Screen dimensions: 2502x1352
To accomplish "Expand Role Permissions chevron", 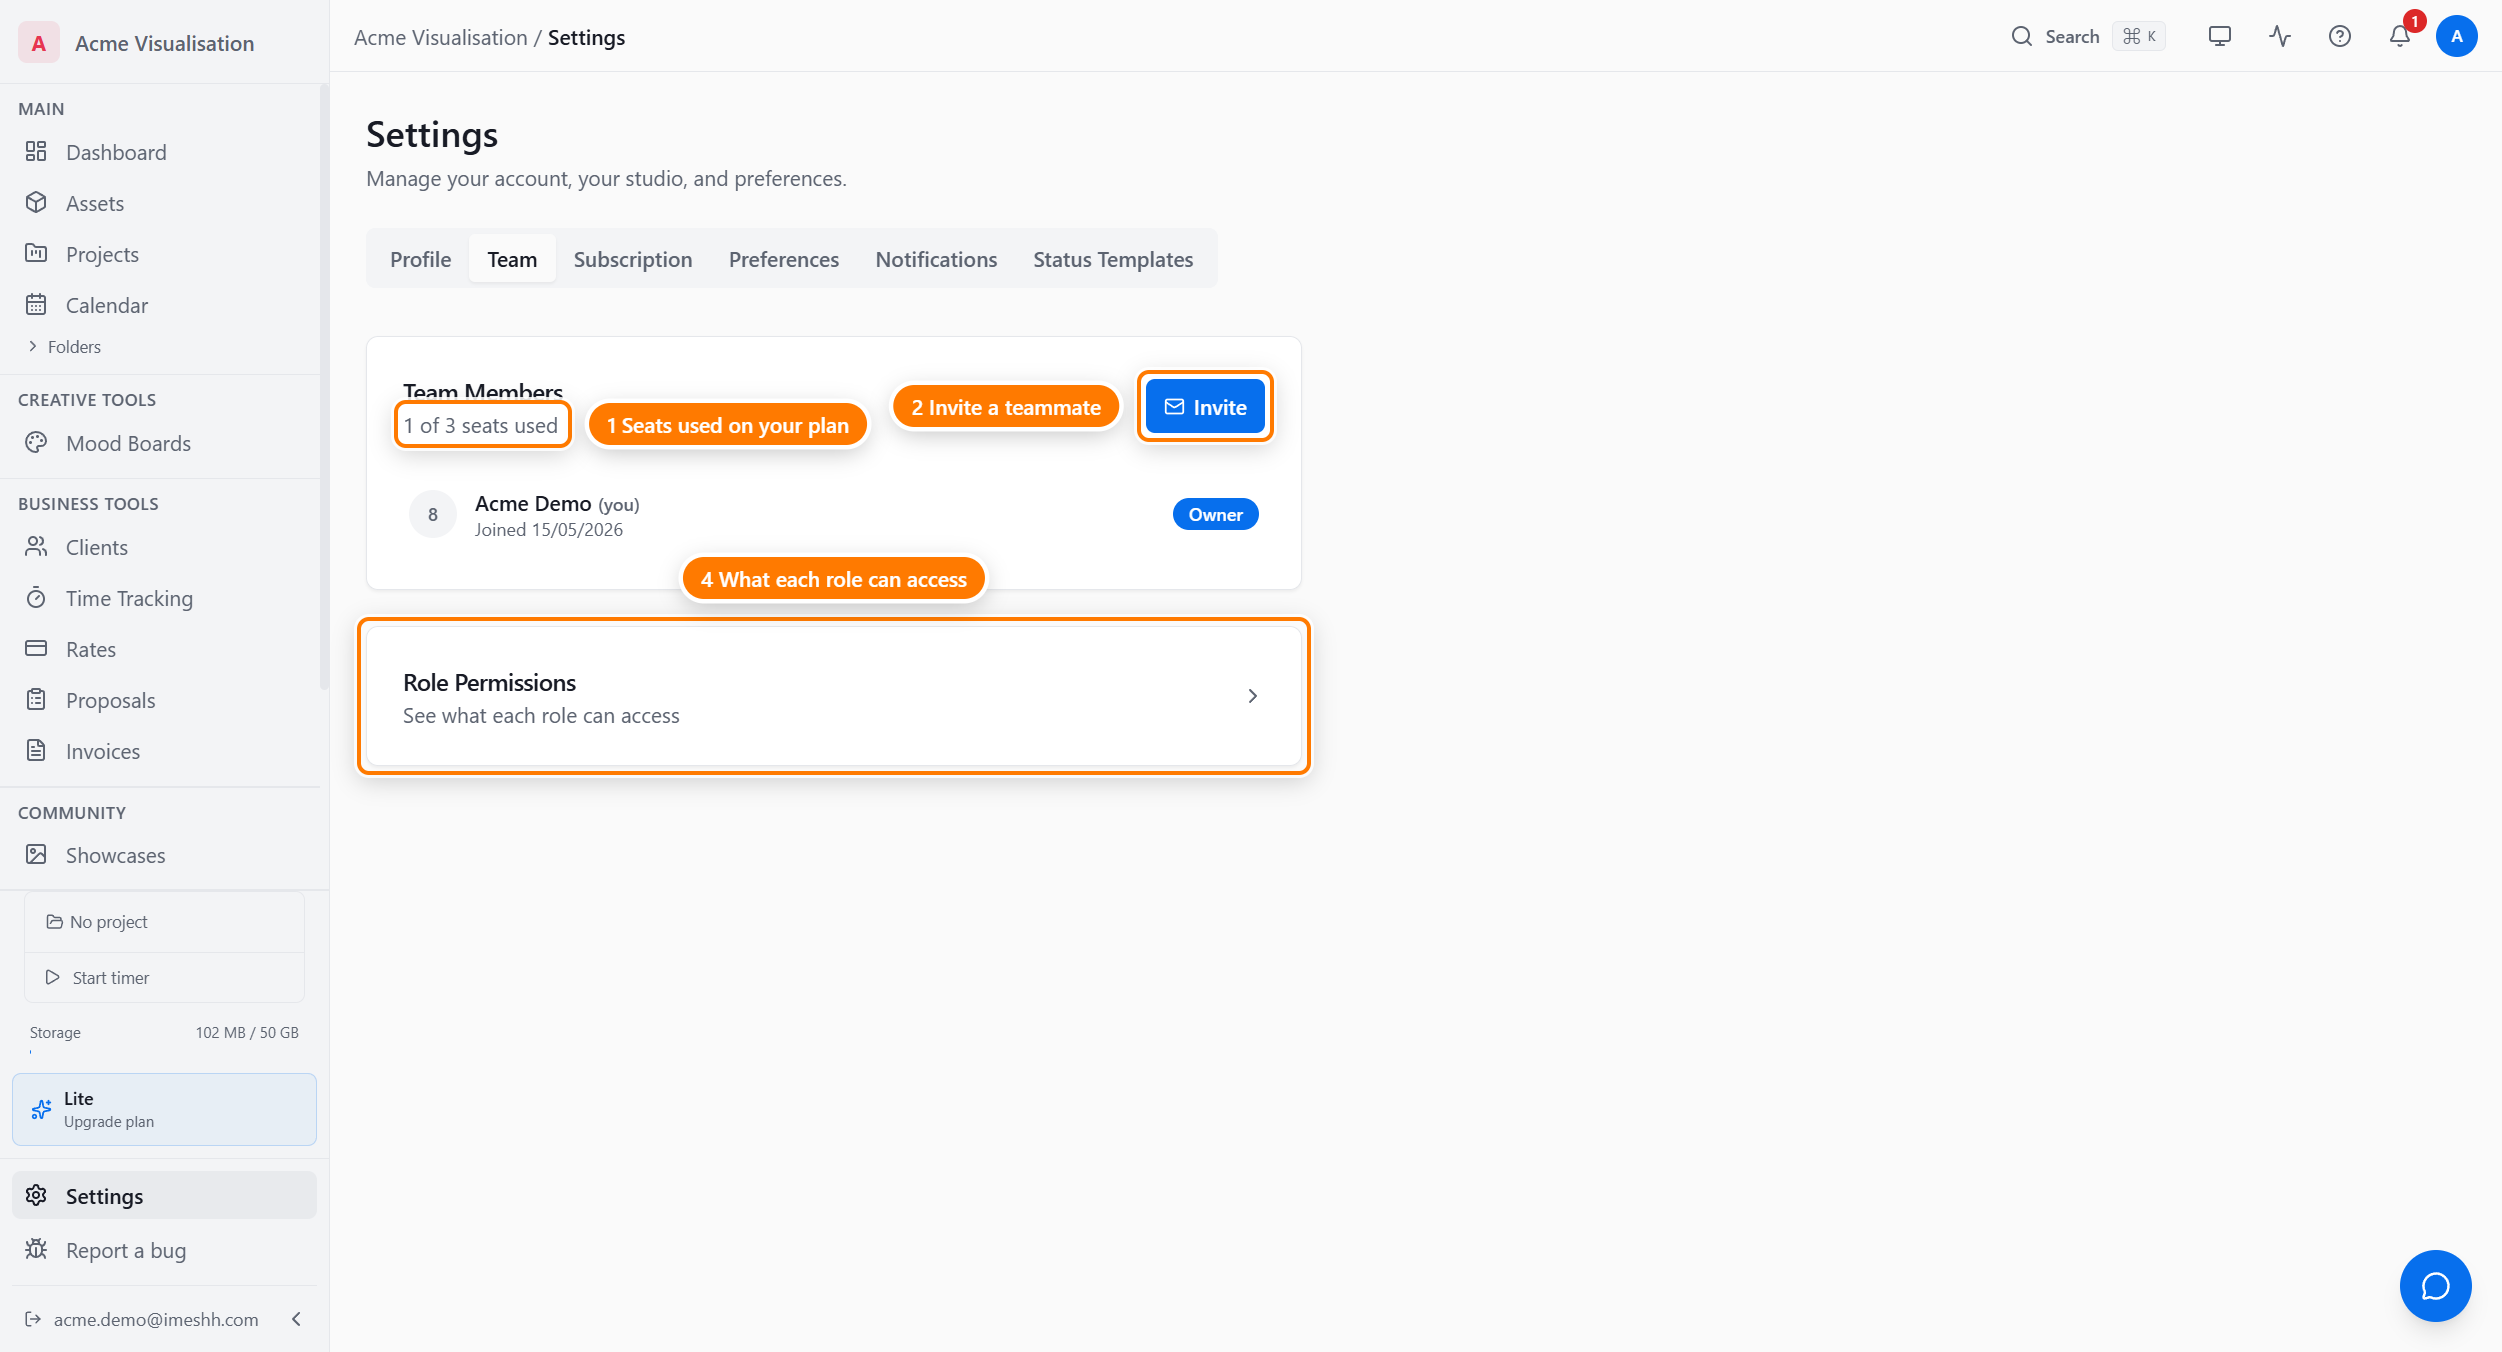I will [1252, 696].
